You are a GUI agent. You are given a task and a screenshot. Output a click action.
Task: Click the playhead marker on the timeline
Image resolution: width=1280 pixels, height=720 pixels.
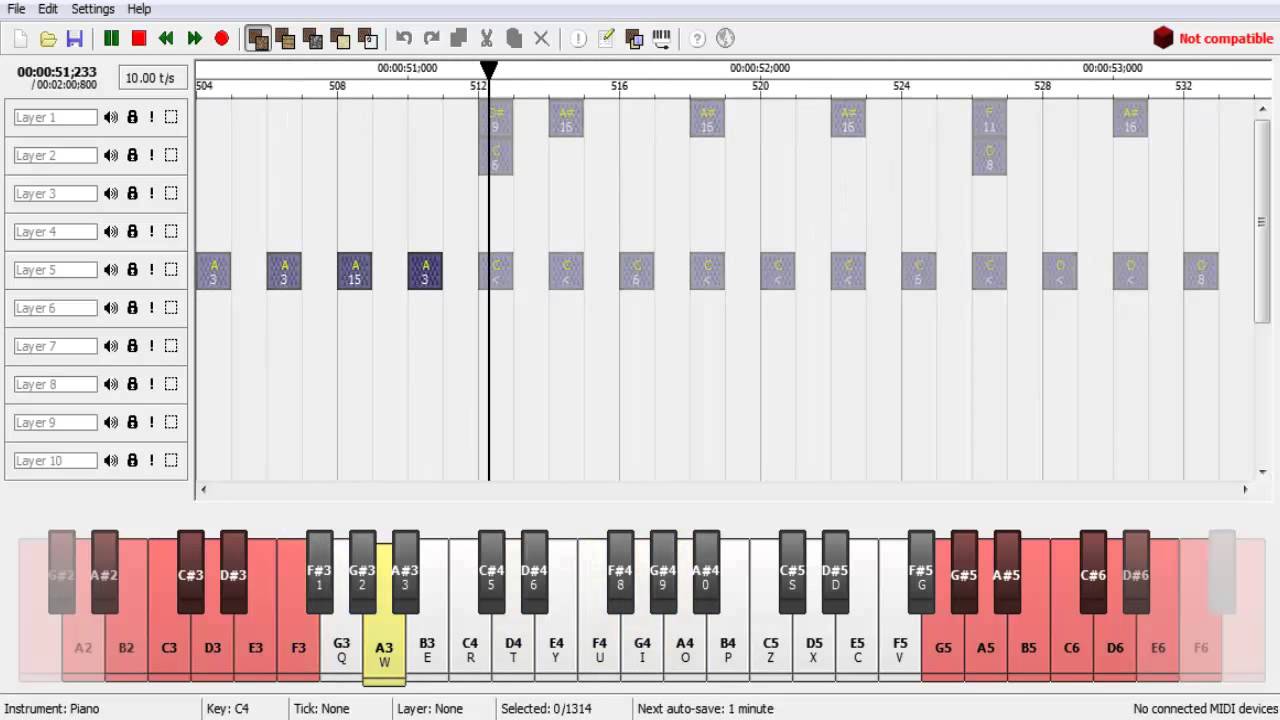click(488, 70)
